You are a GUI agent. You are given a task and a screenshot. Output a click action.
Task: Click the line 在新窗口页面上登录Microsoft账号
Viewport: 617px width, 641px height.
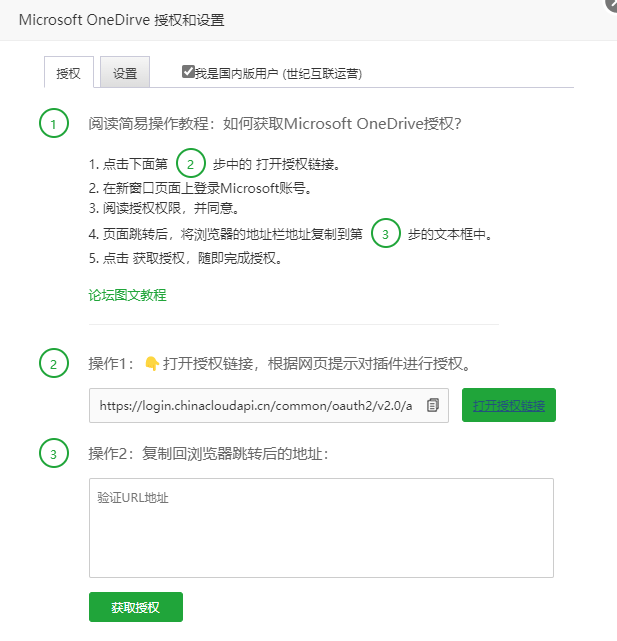pos(200,188)
